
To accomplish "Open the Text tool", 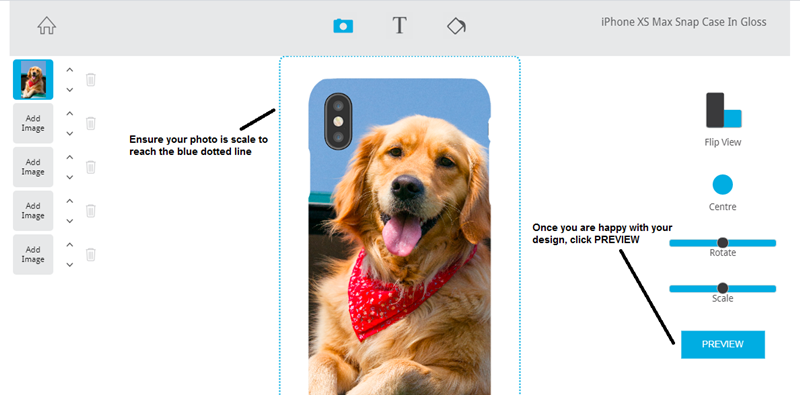I will [399, 26].
